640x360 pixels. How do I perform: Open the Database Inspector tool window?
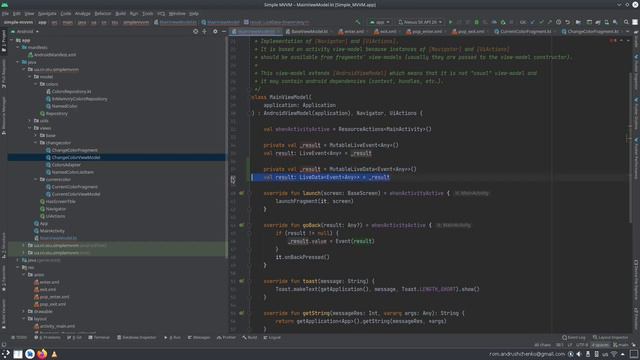tap(137, 338)
